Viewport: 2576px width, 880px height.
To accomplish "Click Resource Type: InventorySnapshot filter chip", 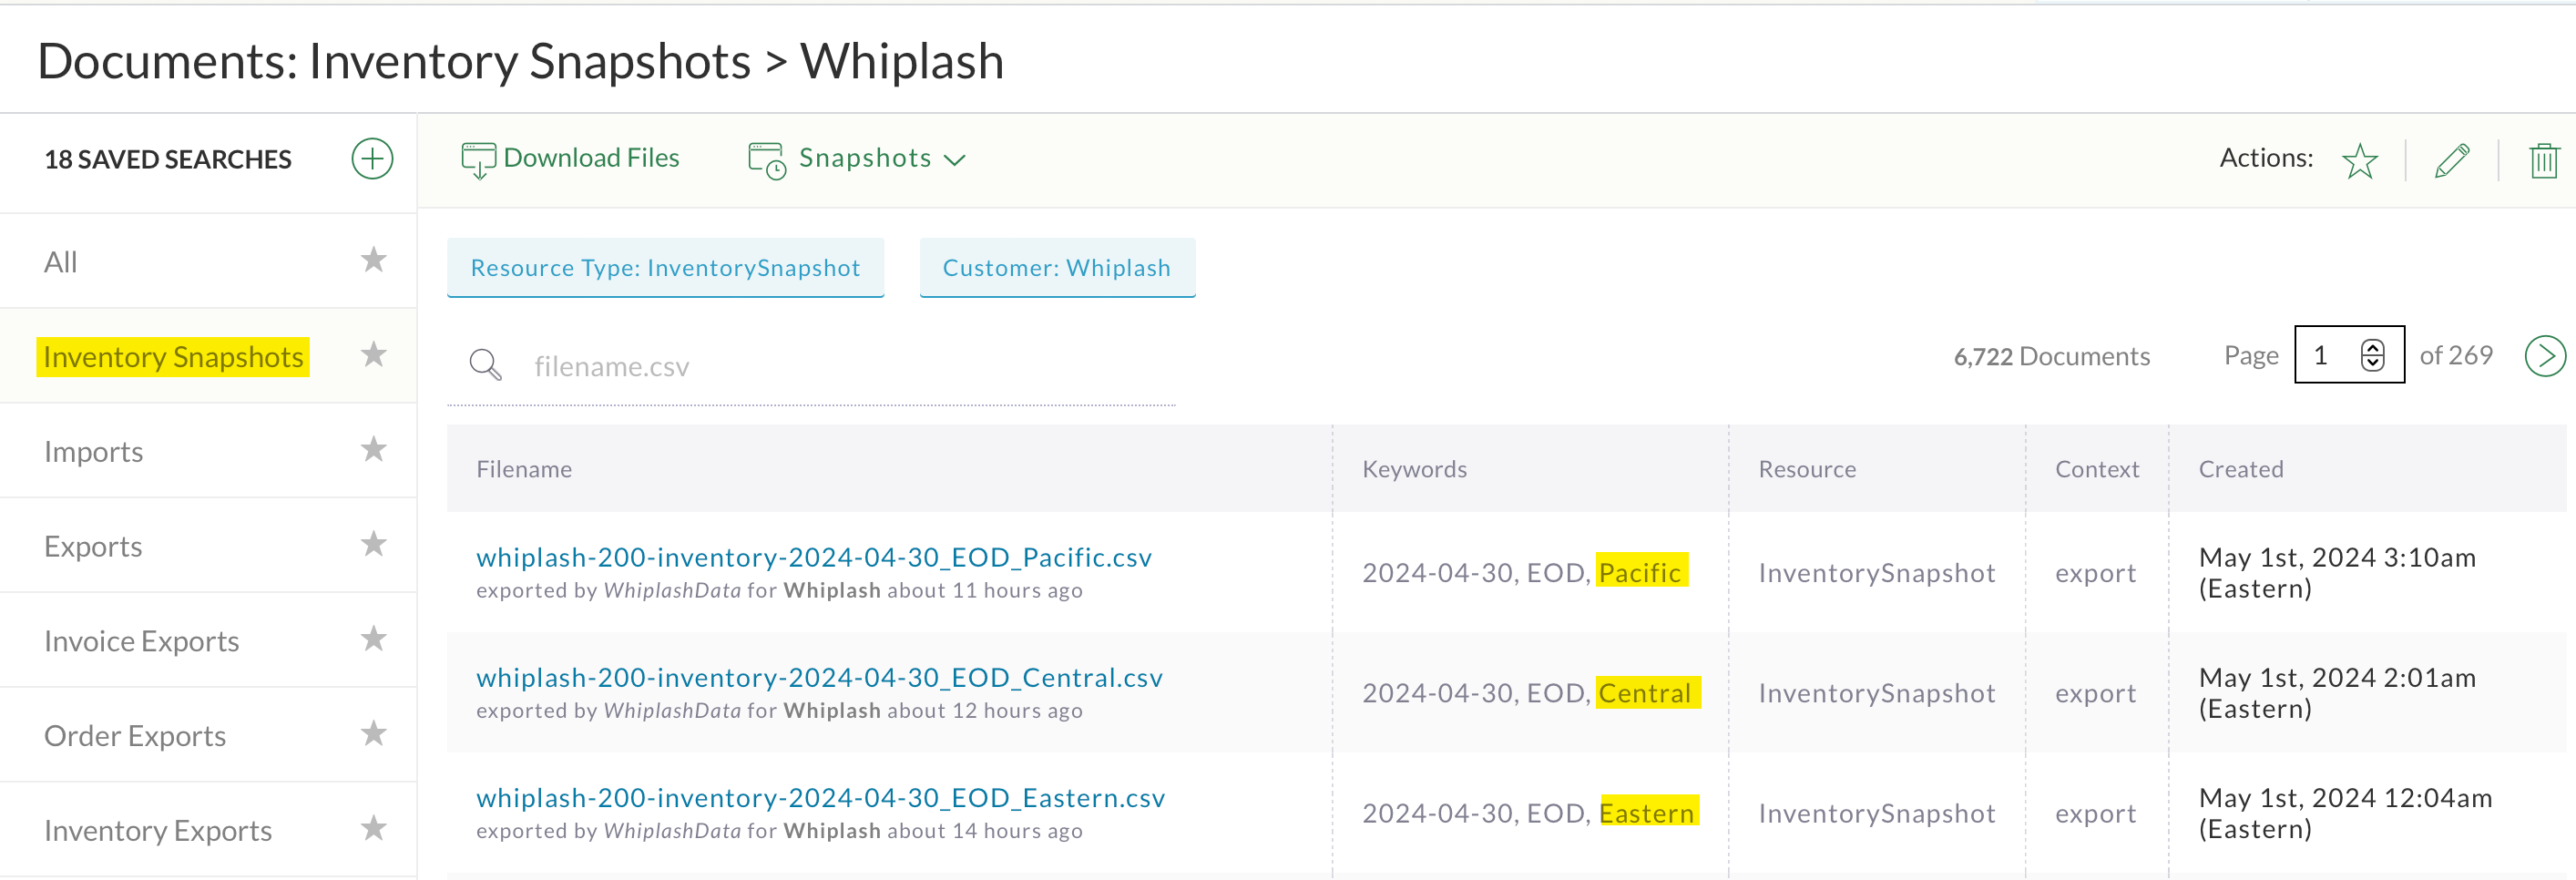I will coord(665,268).
